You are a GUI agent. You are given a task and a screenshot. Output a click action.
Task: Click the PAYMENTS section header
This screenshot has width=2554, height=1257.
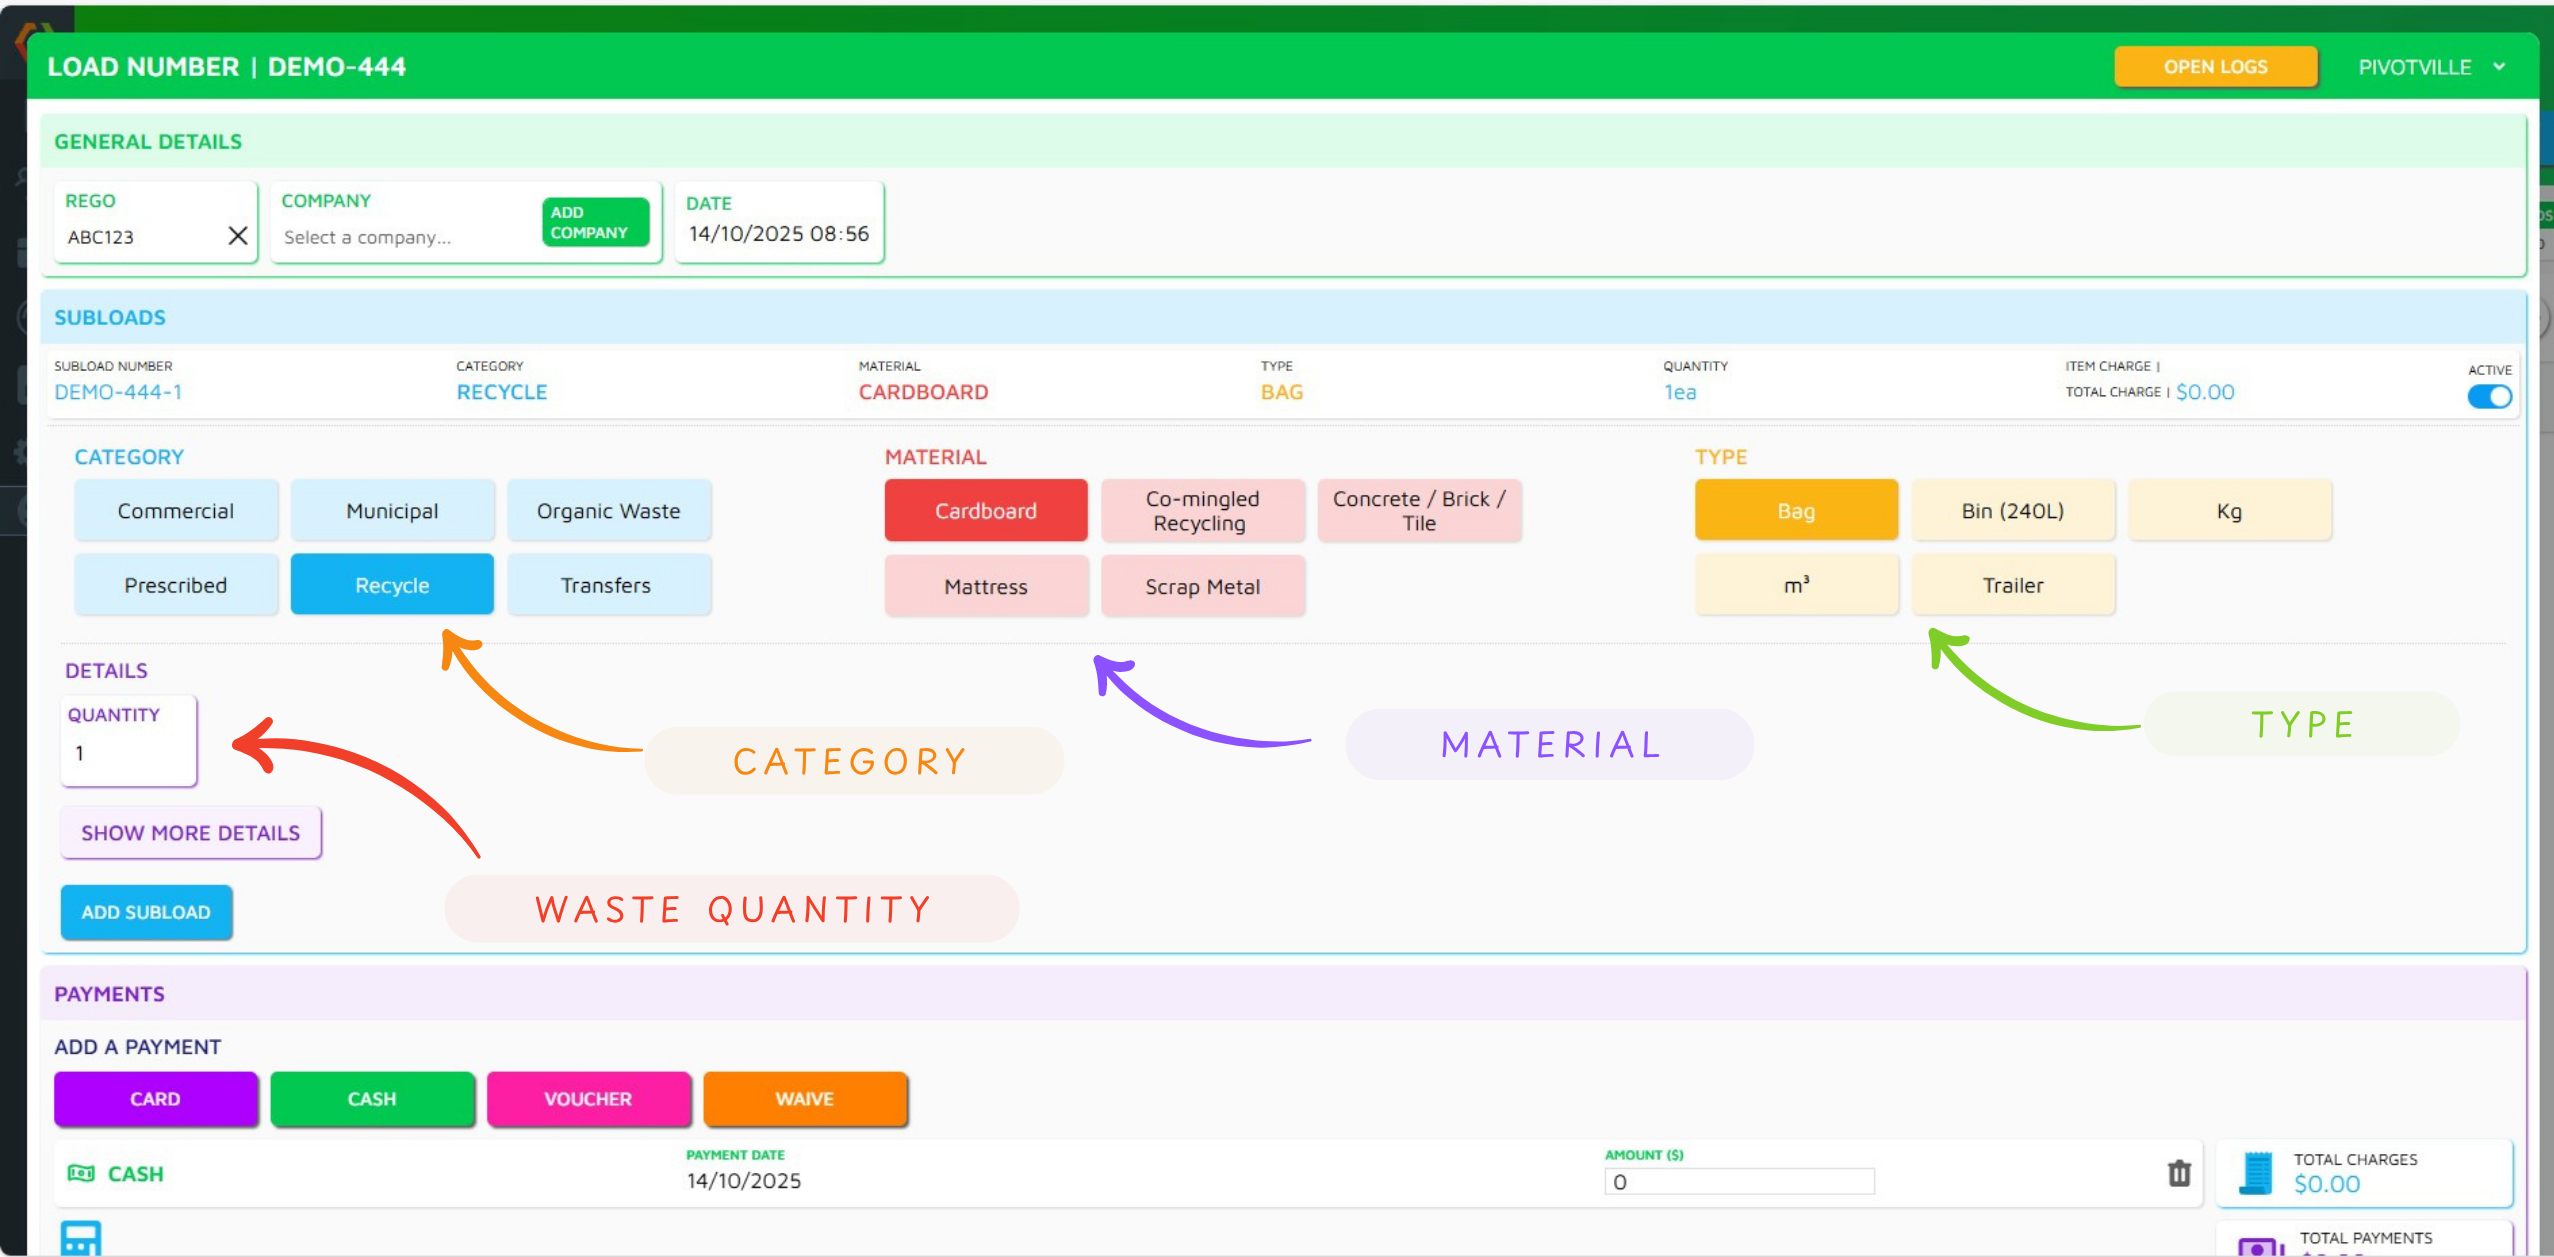pyautogui.click(x=109, y=994)
